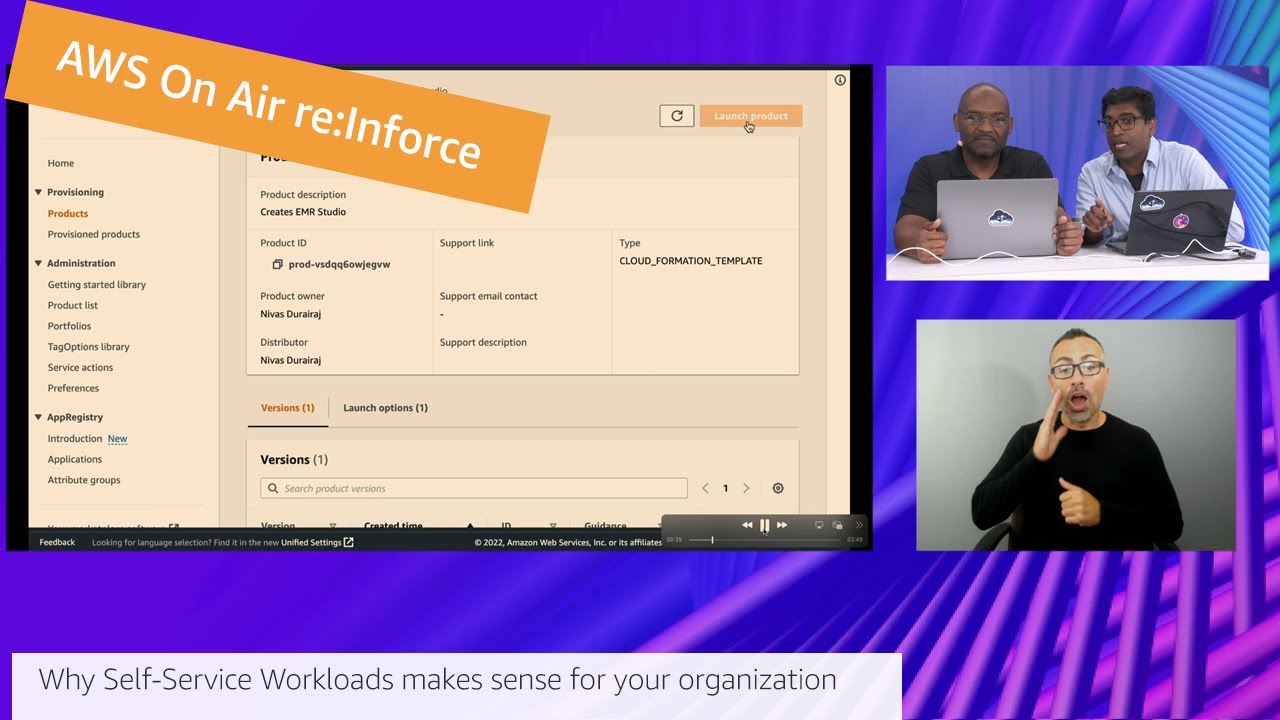Open Attribute groups in sidebar
This screenshot has width=1280, height=720.
[x=84, y=480]
